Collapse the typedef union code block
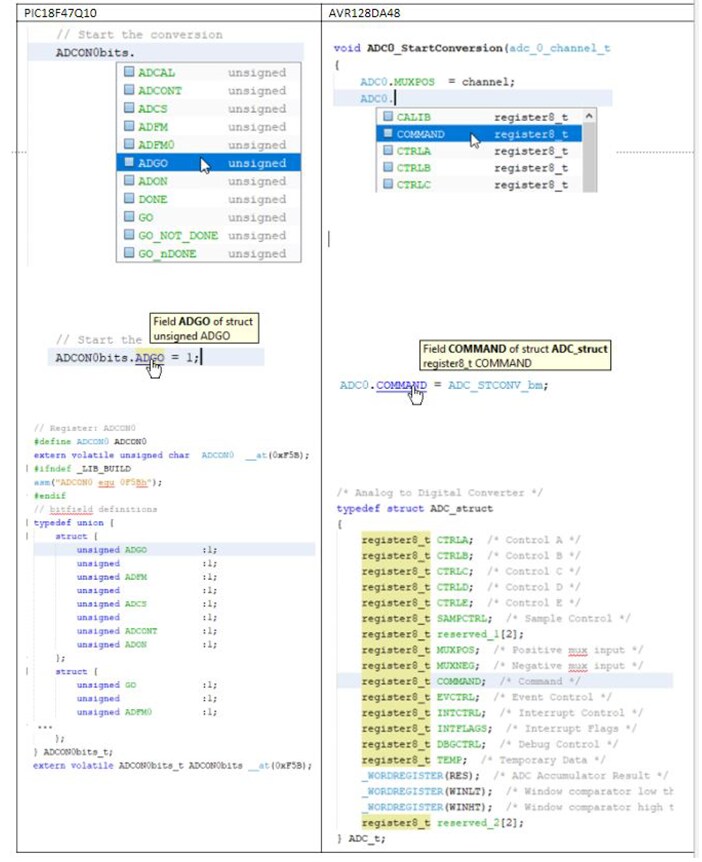702x862 pixels. 27,522
